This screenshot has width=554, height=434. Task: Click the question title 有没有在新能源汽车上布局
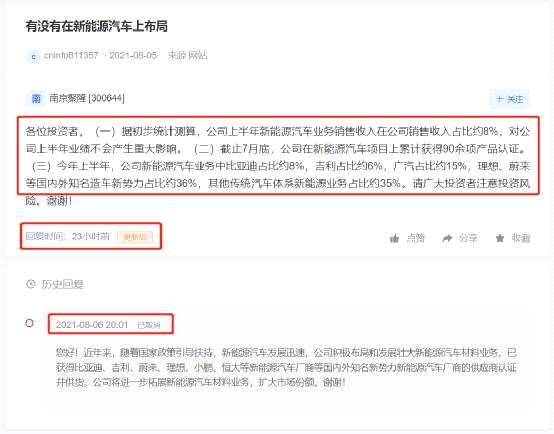[96, 27]
